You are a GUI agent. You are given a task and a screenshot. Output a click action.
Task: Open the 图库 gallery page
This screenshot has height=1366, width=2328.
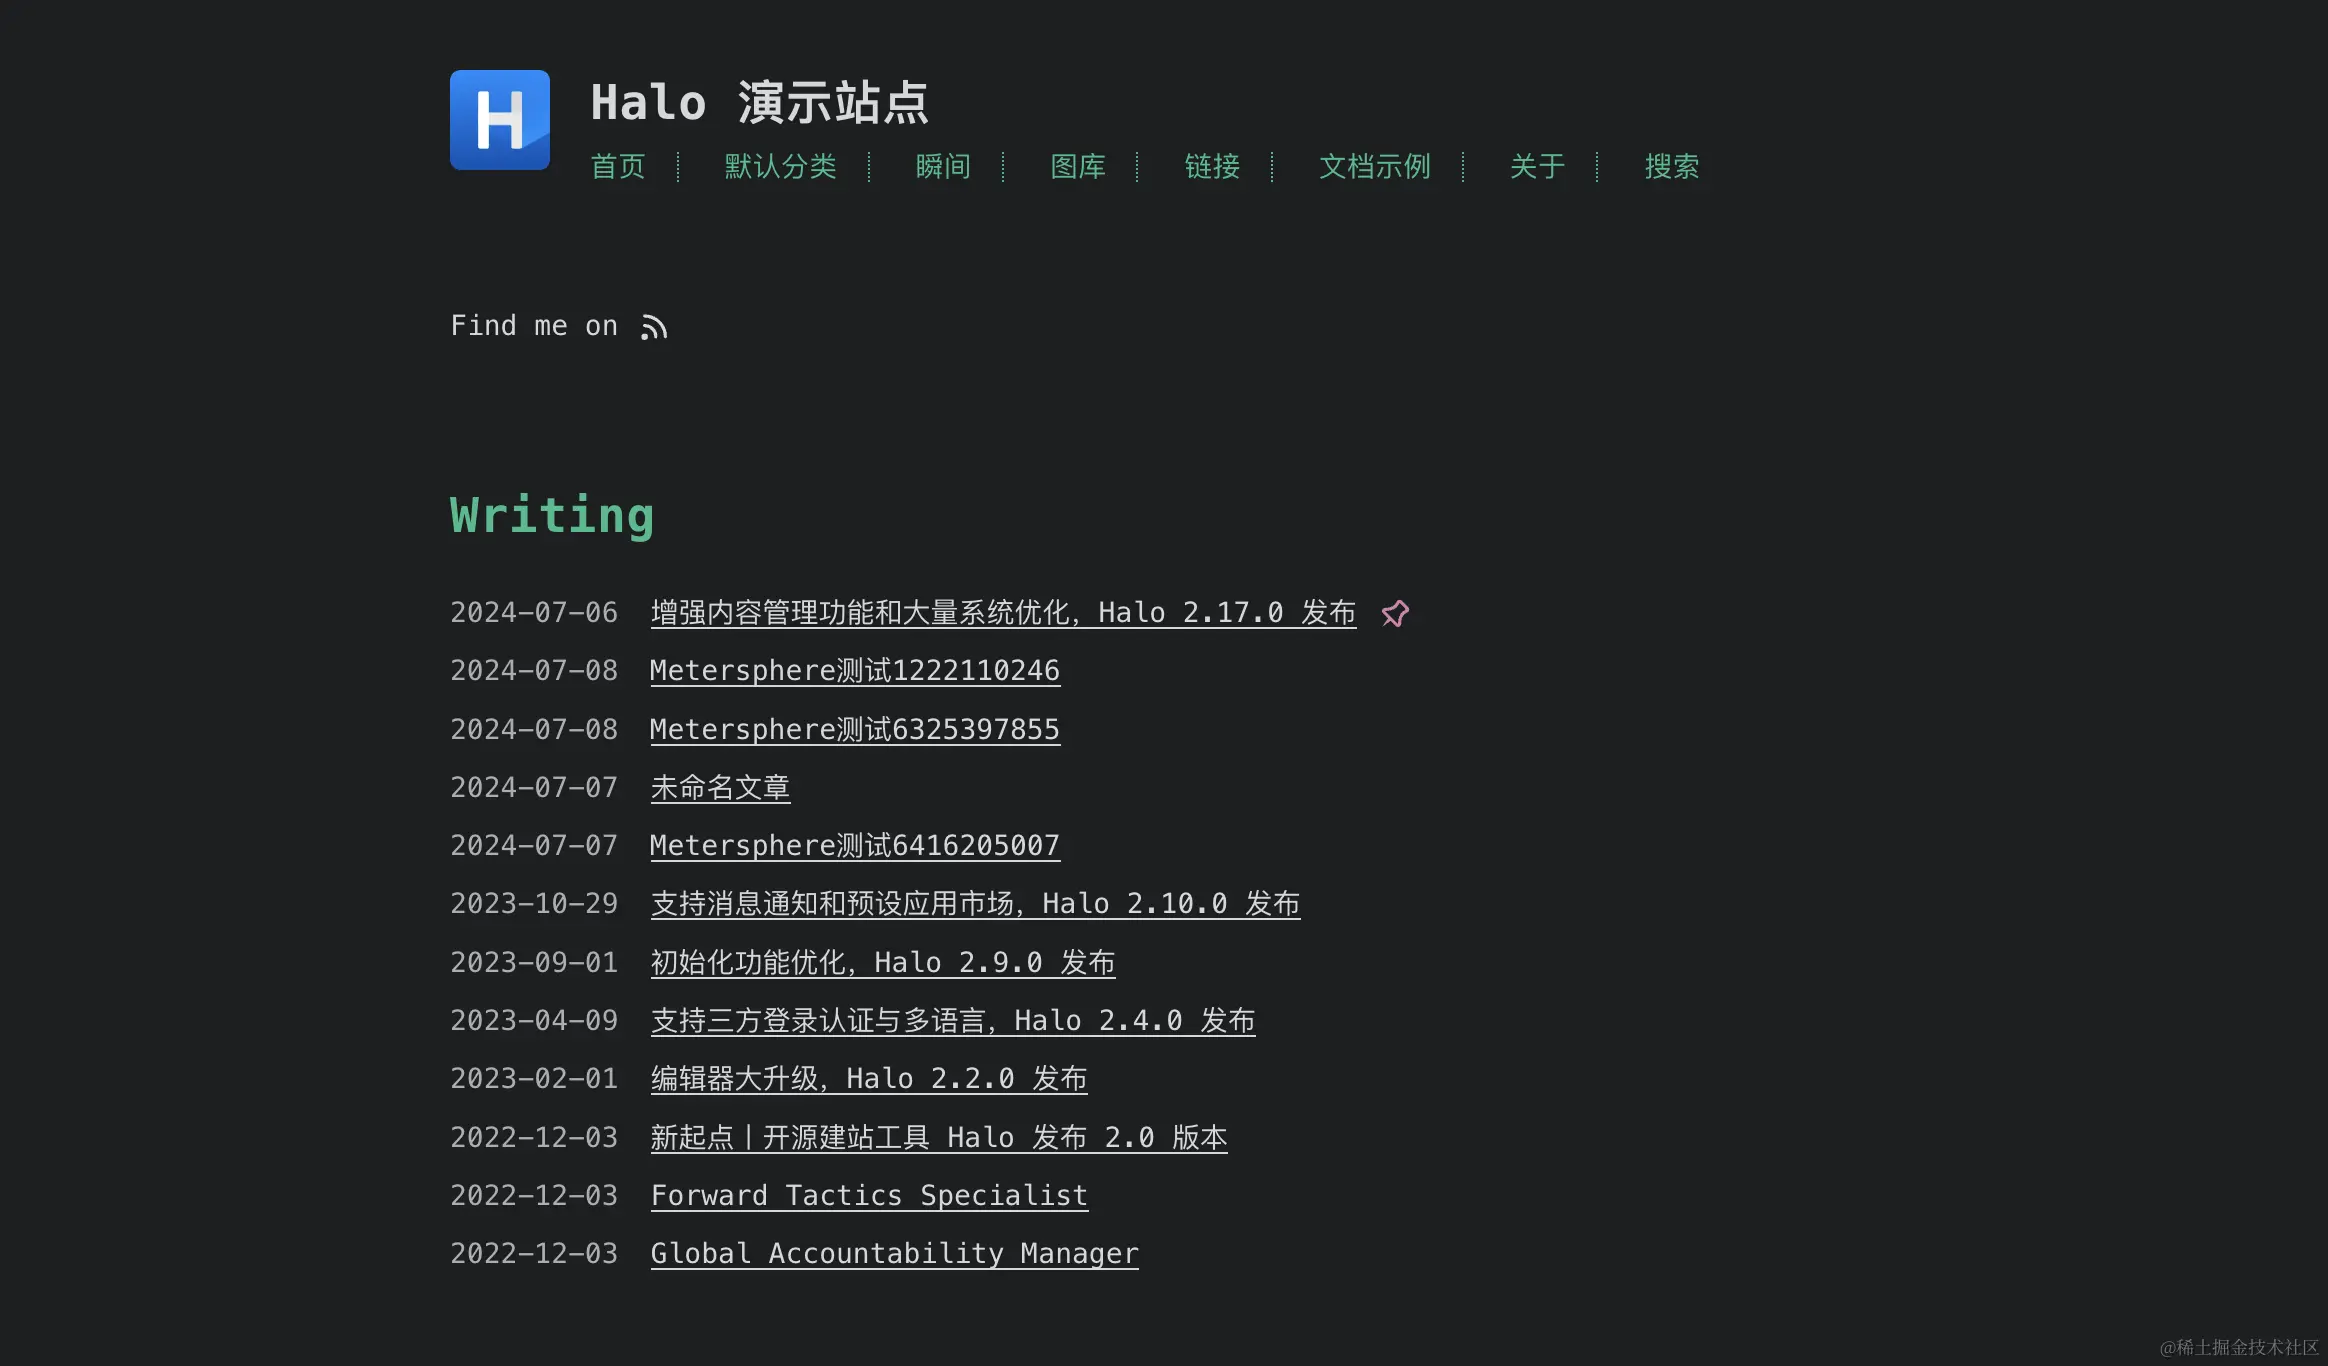(1078, 166)
